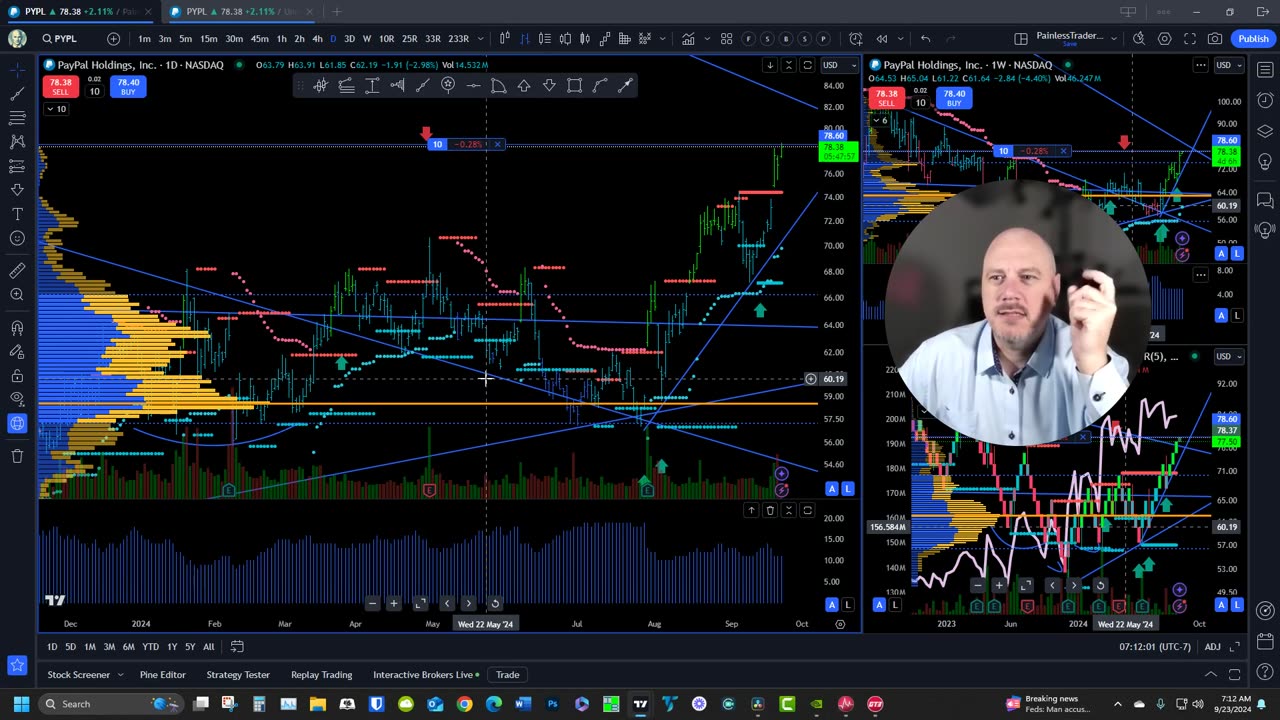Open indicator templates grid icon
The width and height of the screenshot is (1280, 720).
coord(726,39)
